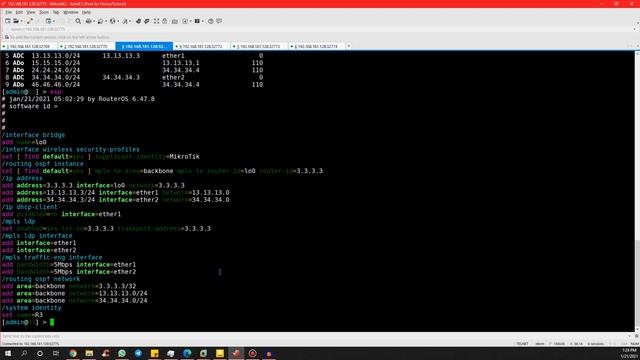Click the add new tab button after the tabs

[x=349, y=46]
